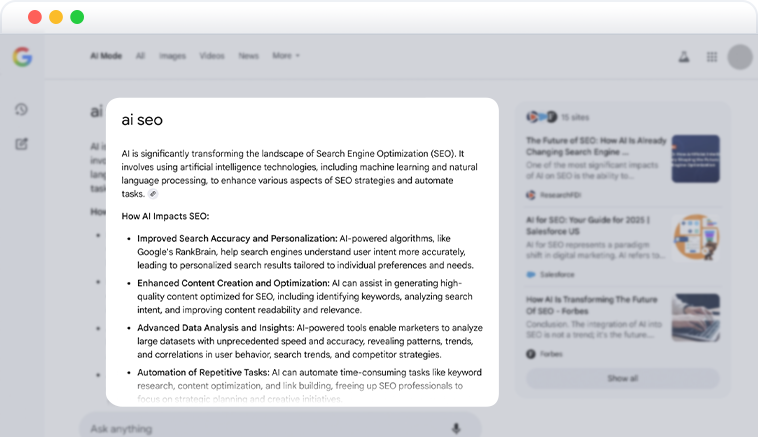Click 'Improved Search Accuracy and Personalization' bullet
Screen dimensions: 758x437
pyautogui.click(x=237, y=238)
